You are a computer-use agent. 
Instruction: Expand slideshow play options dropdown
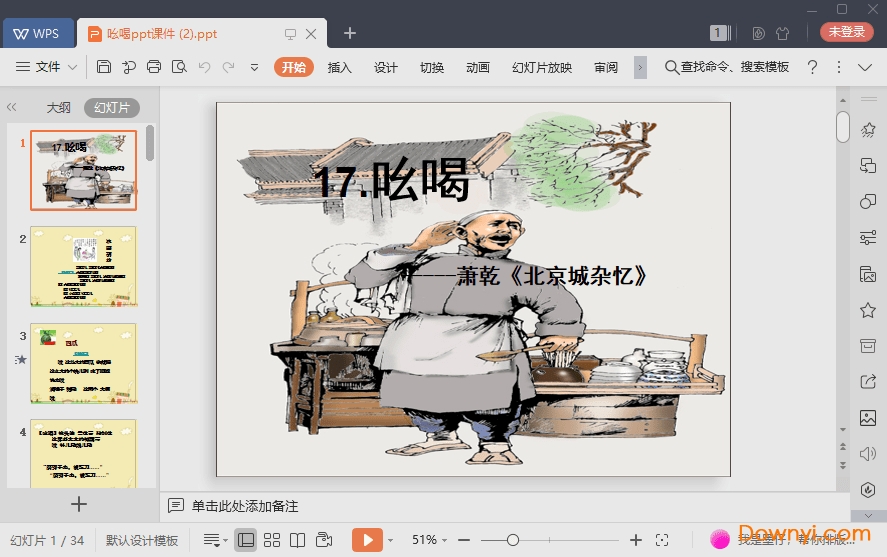(390, 541)
